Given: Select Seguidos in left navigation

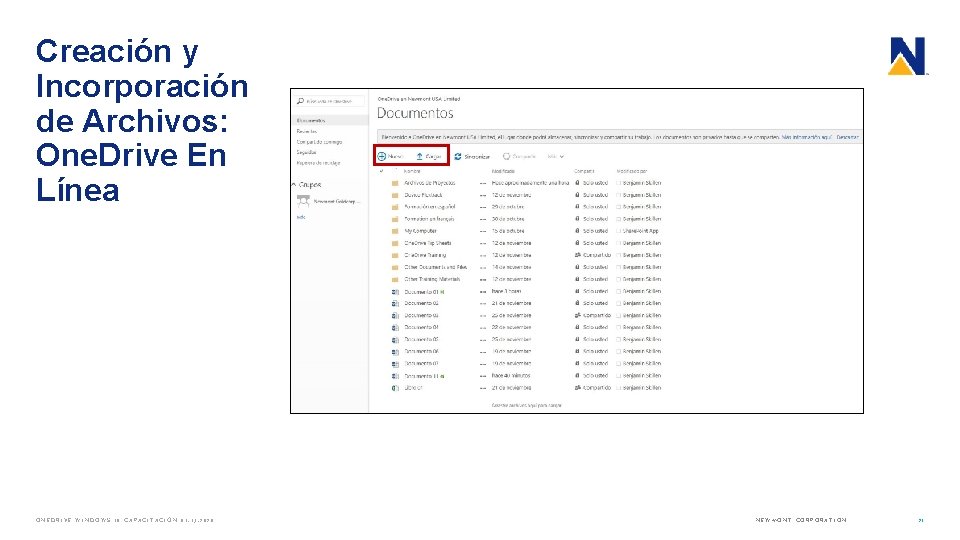Looking at the screenshot, I should click(x=307, y=152).
